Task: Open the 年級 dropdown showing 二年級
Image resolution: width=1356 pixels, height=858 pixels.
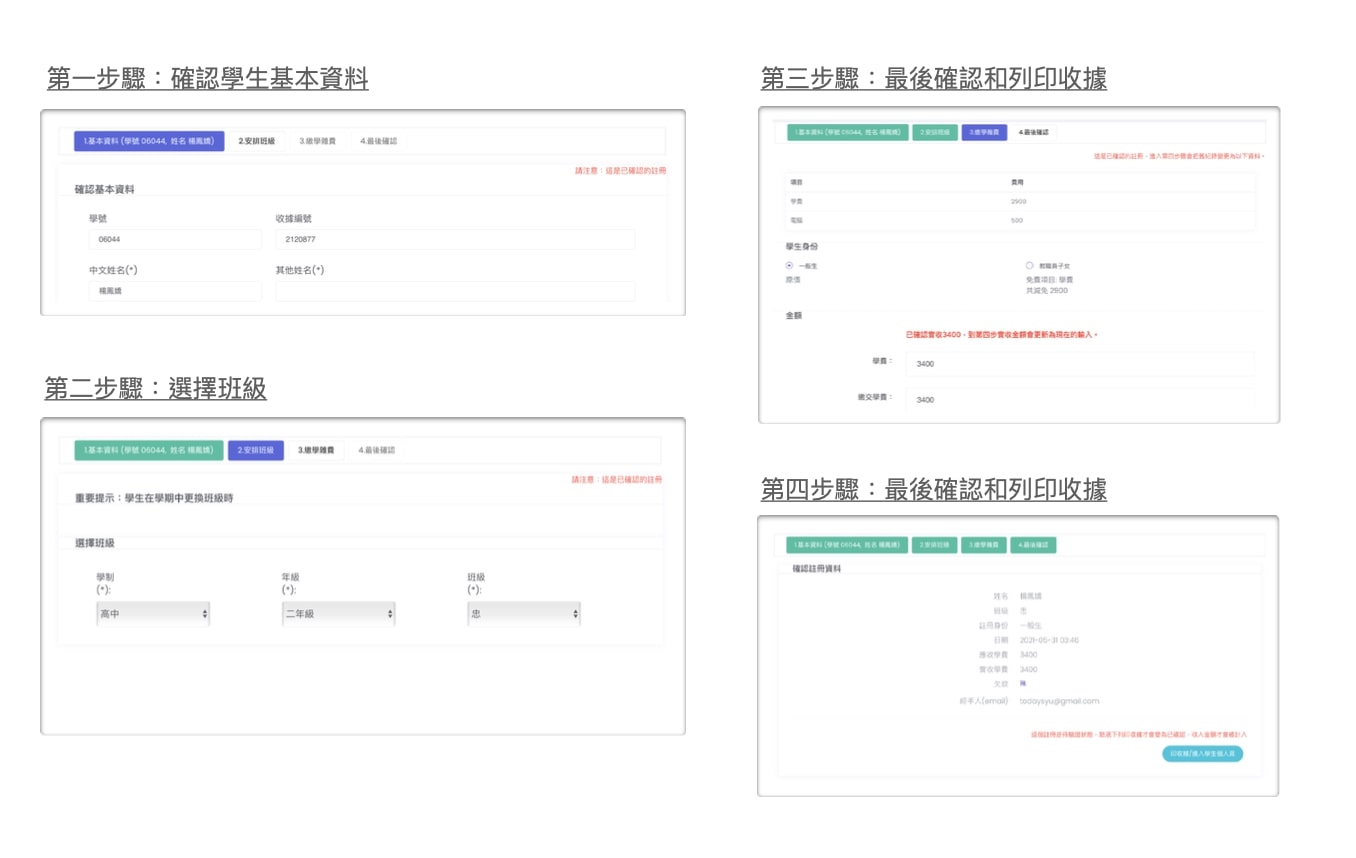Action: (x=338, y=614)
